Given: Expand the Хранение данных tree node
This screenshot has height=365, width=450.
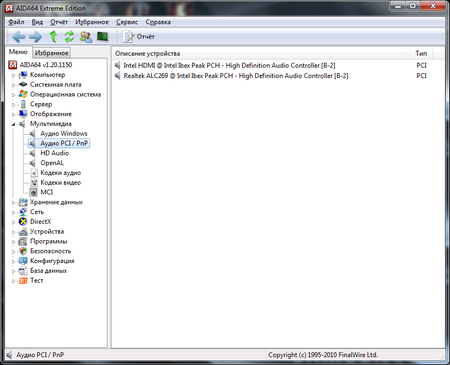Looking at the screenshot, I should point(14,203).
